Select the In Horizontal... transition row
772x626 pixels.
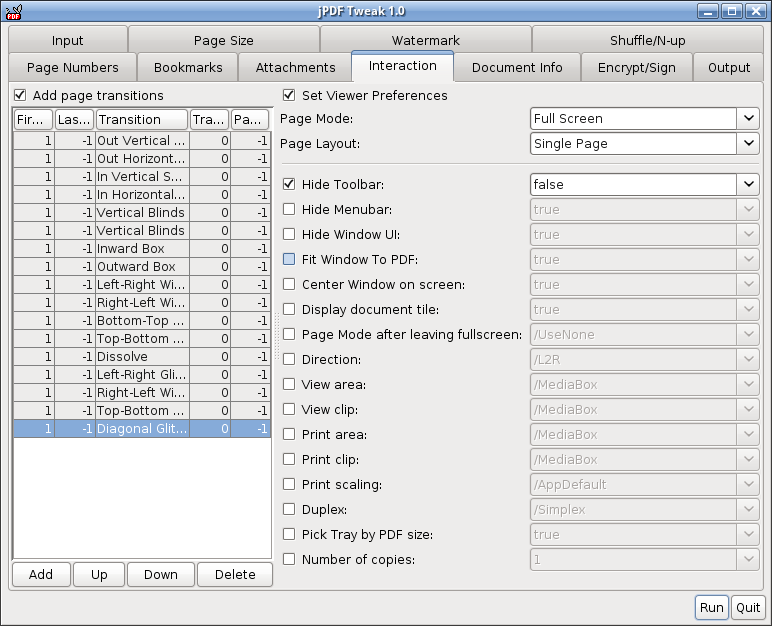point(142,195)
